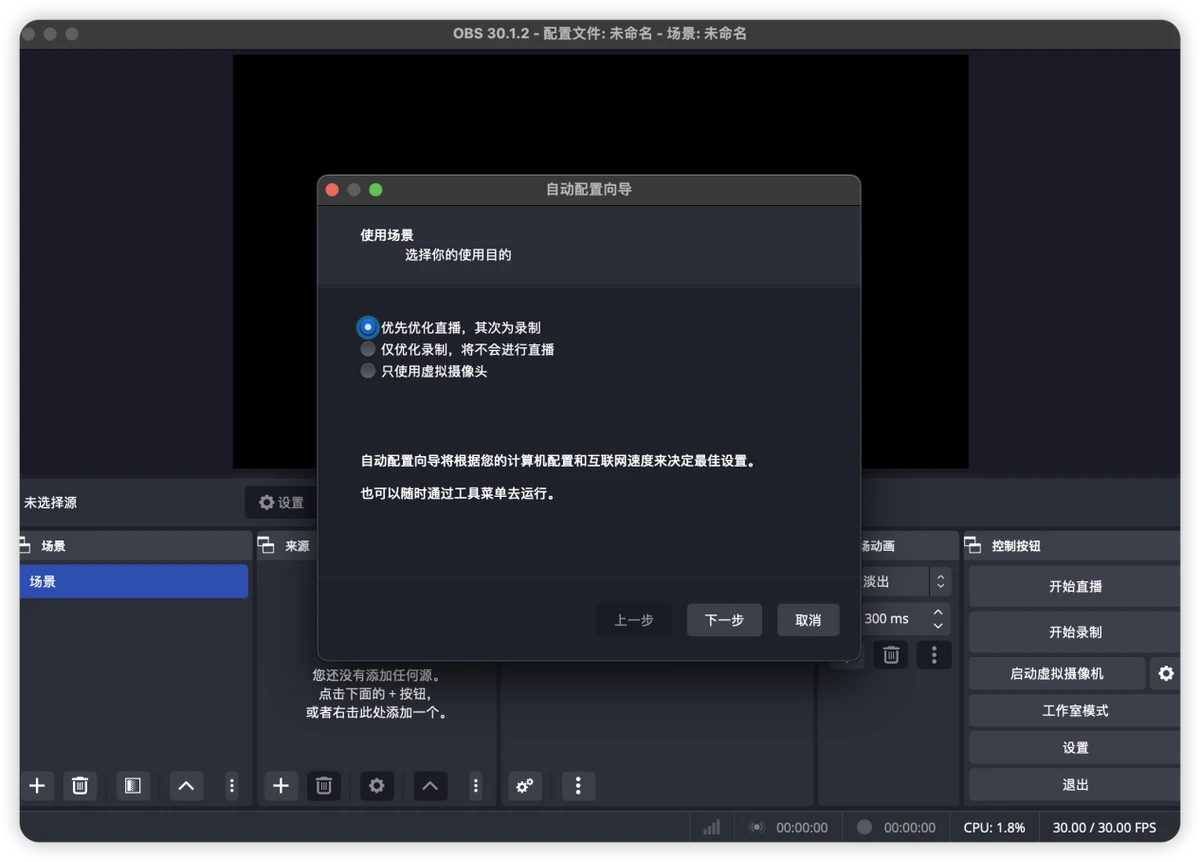This screenshot has height=862, width=1200.
Task: Click the controls dock panel icon
Action: click(973, 546)
